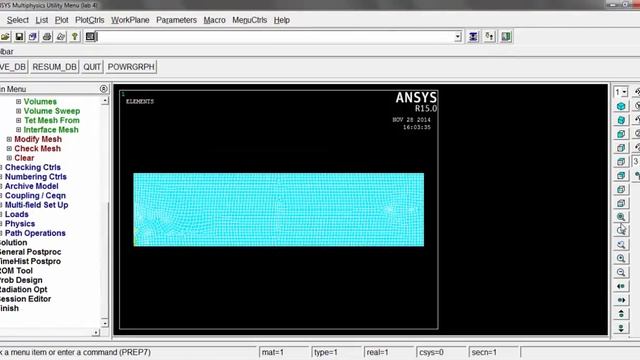
Task: Open the List menu
Action: tap(42, 20)
